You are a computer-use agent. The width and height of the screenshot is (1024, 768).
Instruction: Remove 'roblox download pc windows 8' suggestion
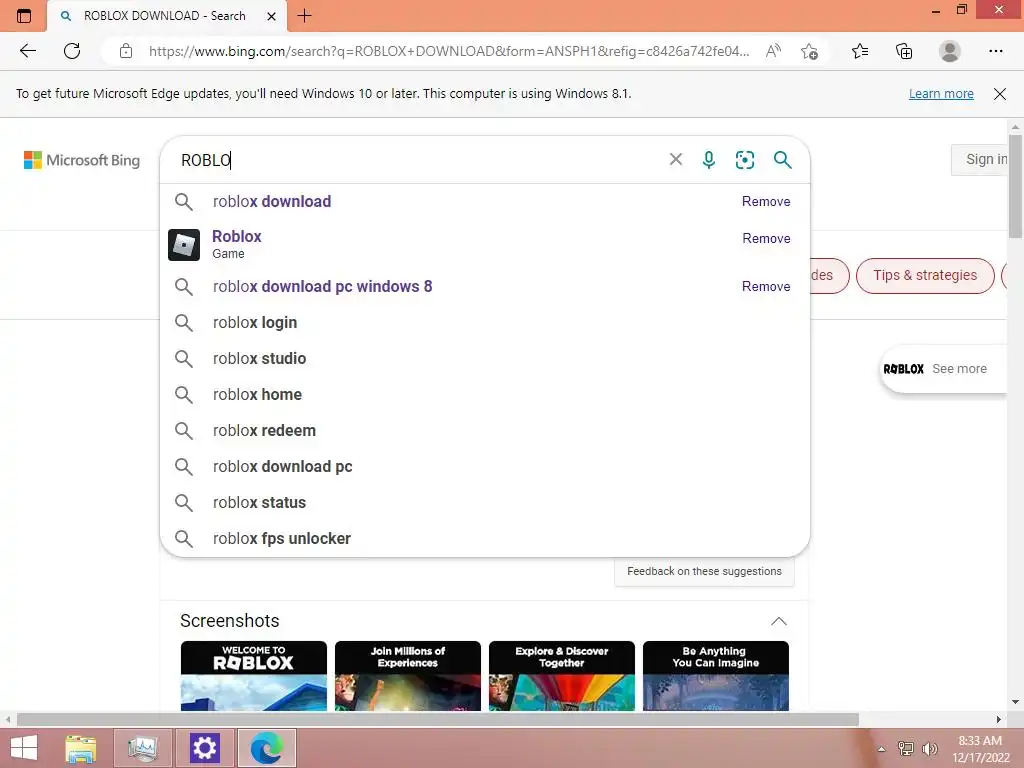766,286
